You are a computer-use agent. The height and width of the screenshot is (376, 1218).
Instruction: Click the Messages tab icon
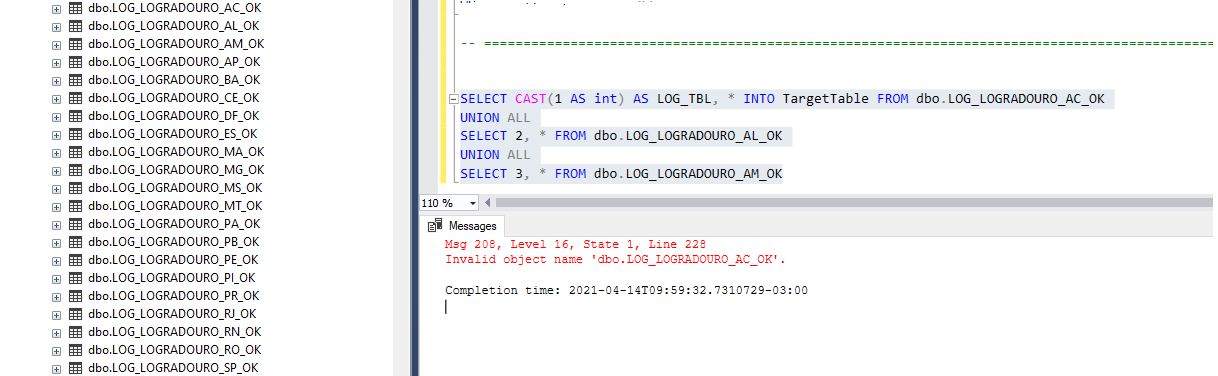[x=435, y=226]
